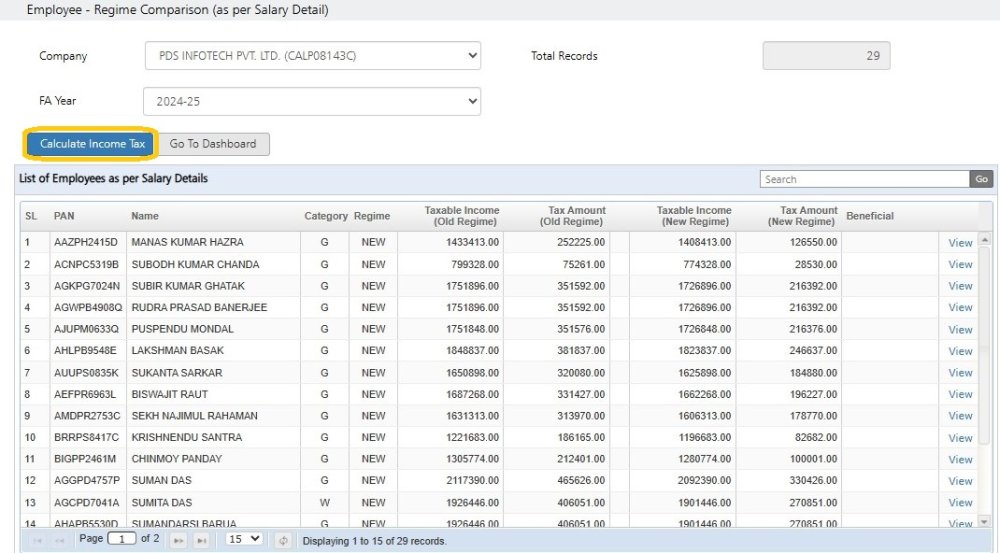This screenshot has width=1000, height=553.
Task: View details for MANAS KUMAR HAZRA
Action: [x=960, y=243]
